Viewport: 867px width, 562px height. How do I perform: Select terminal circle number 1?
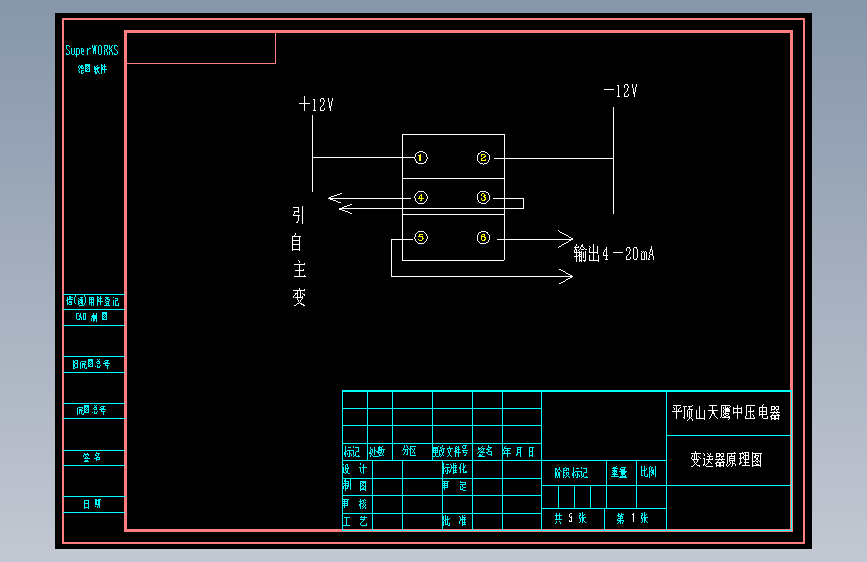click(x=421, y=158)
